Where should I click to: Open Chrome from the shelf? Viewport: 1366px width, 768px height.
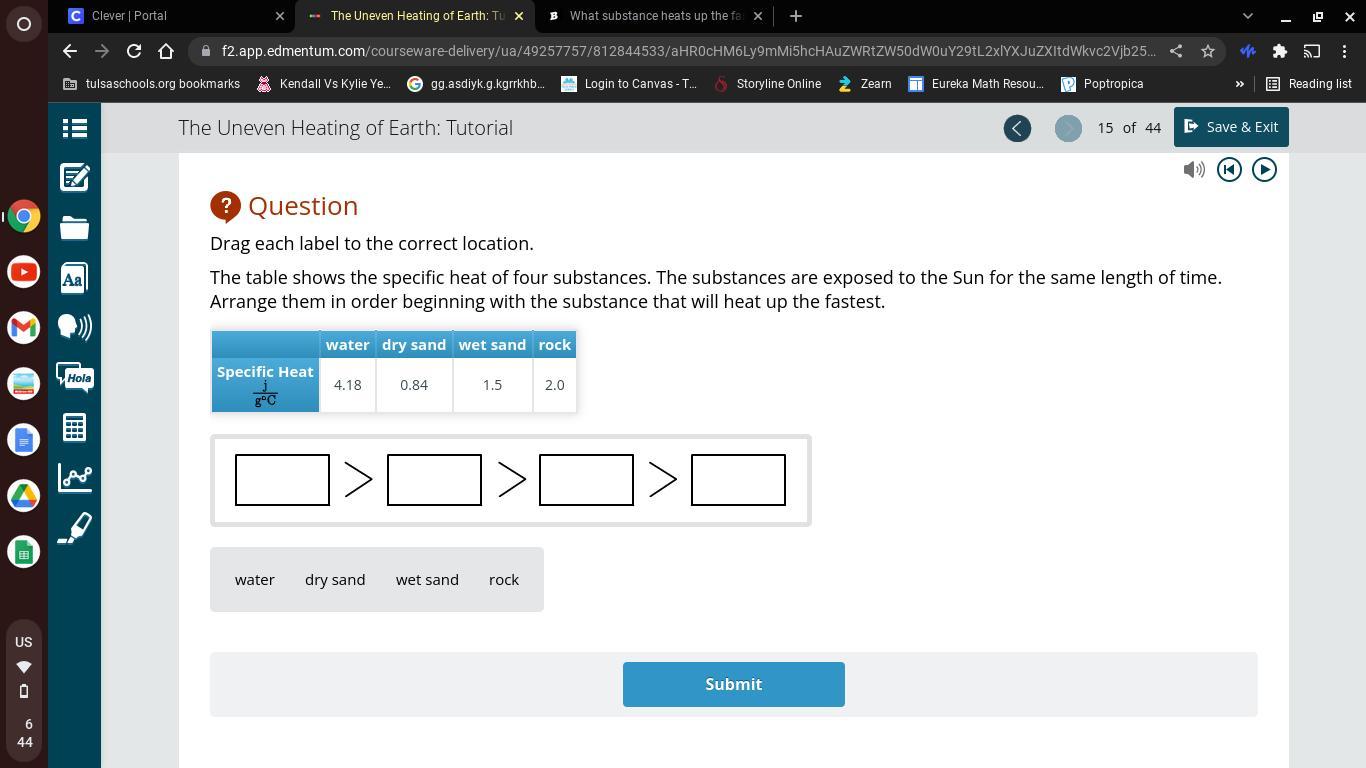pos(24,216)
